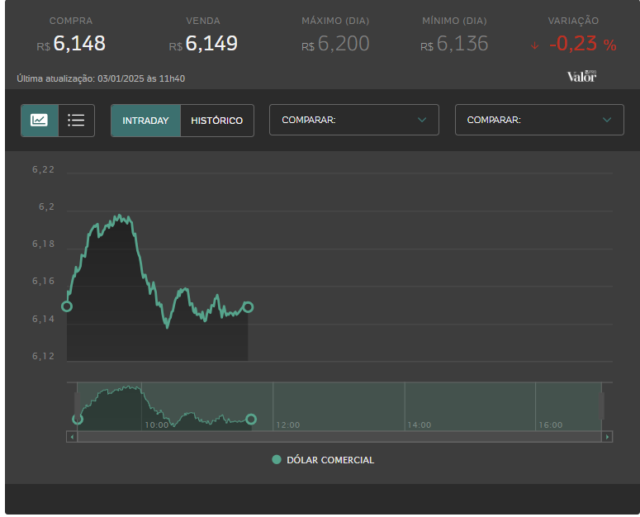Click the 6,22 y-axis label
The width and height of the screenshot is (640, 517).
click(43, 170)
